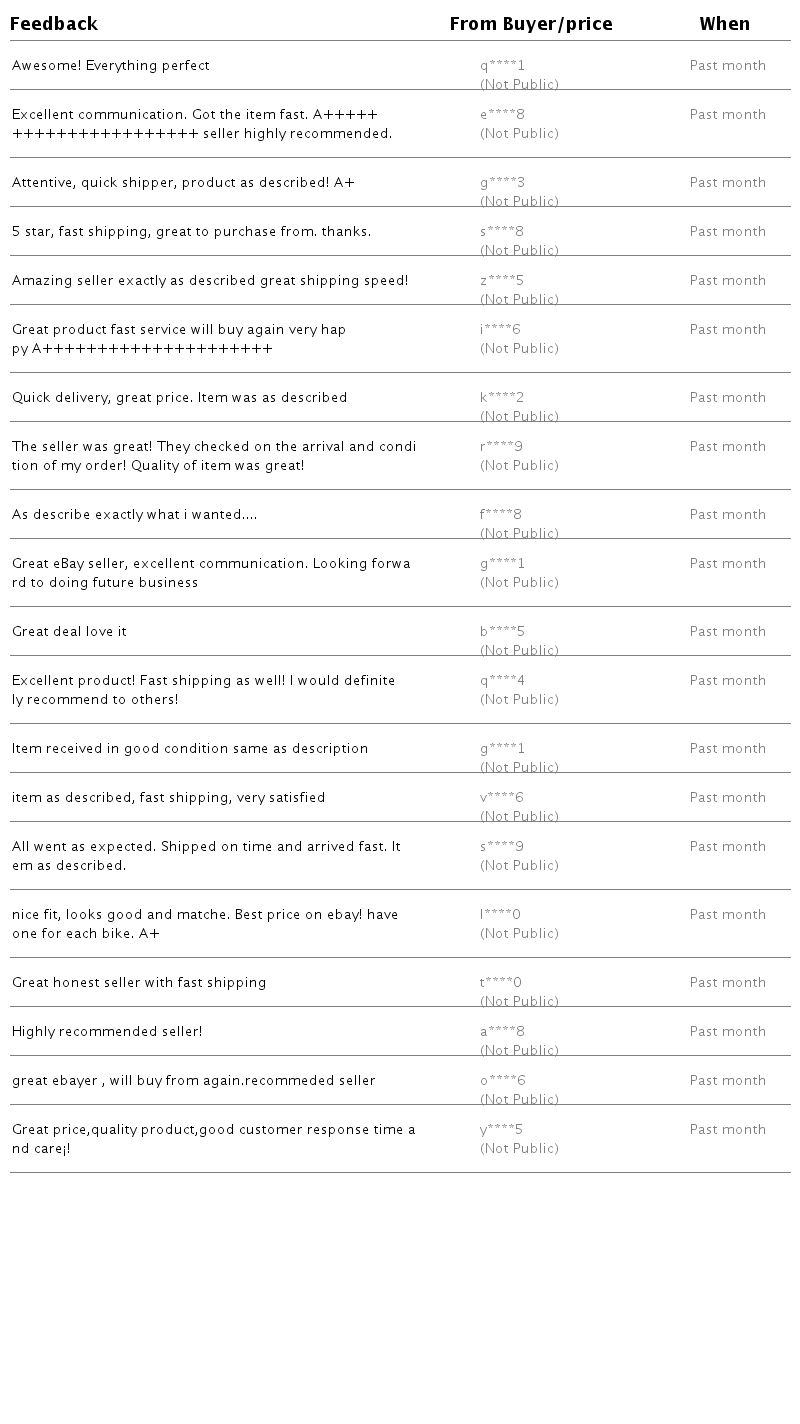Click the "Awesome! Everything perfect" feedback comment
The height and width of the screenshot is (1424, 800).
111,66
